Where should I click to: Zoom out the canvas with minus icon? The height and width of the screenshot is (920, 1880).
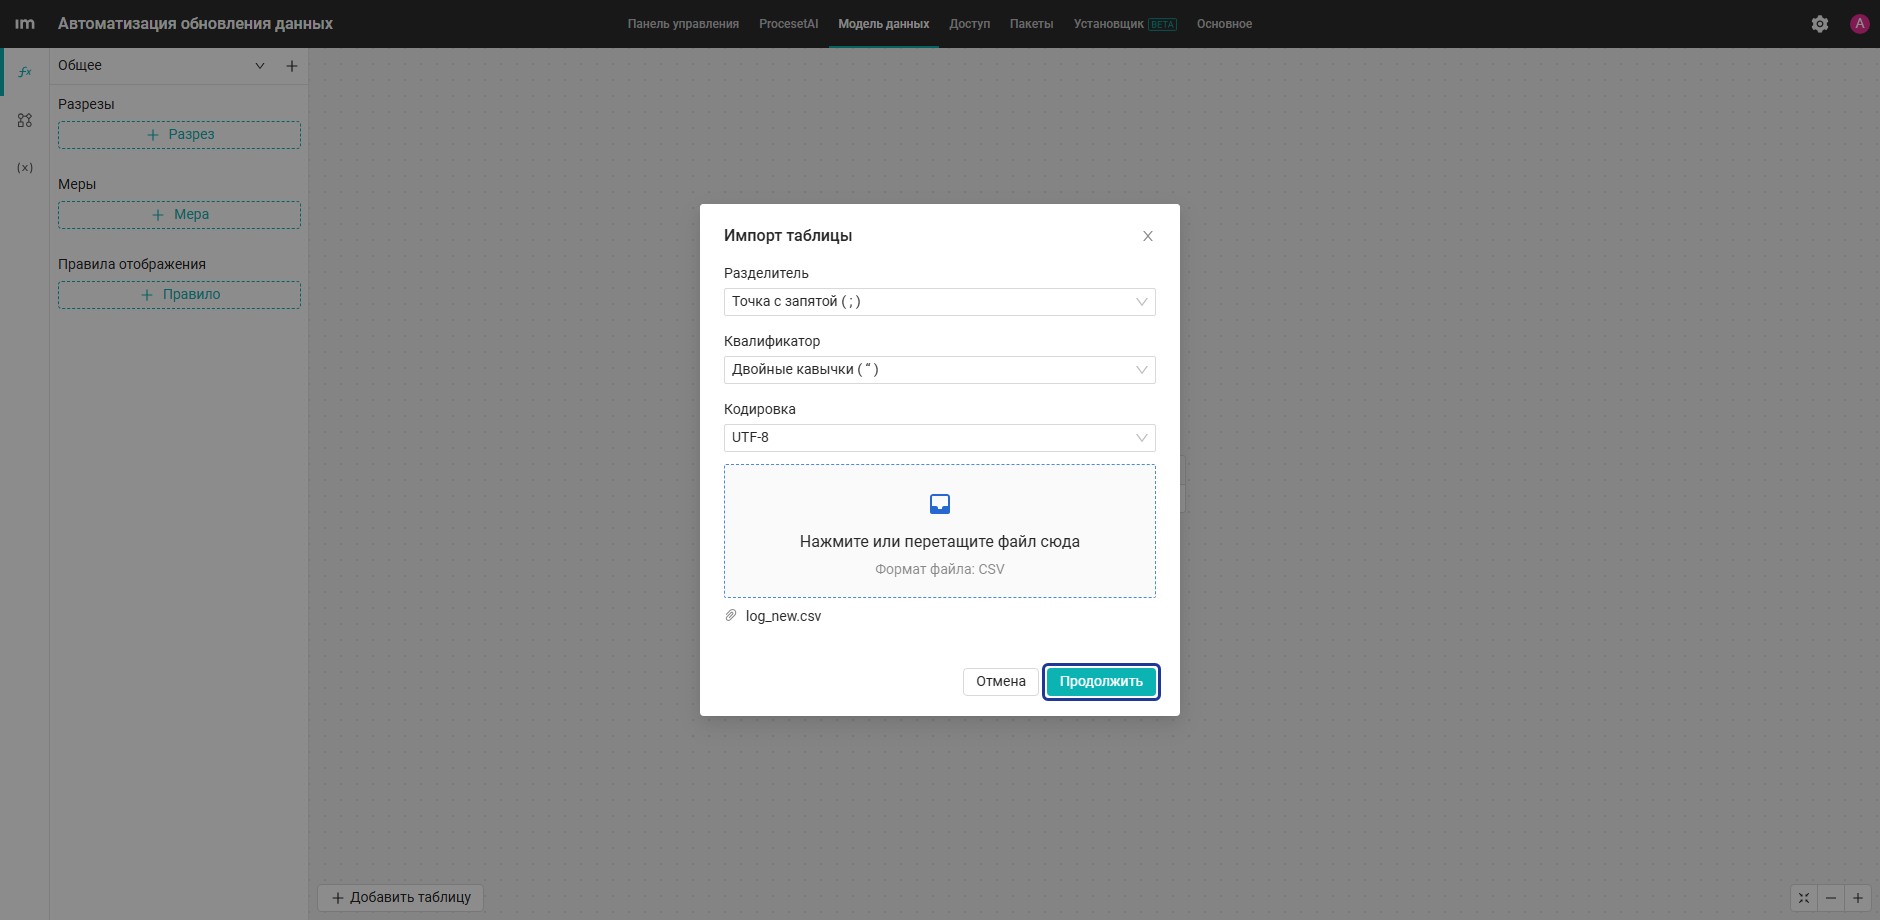1831,898
